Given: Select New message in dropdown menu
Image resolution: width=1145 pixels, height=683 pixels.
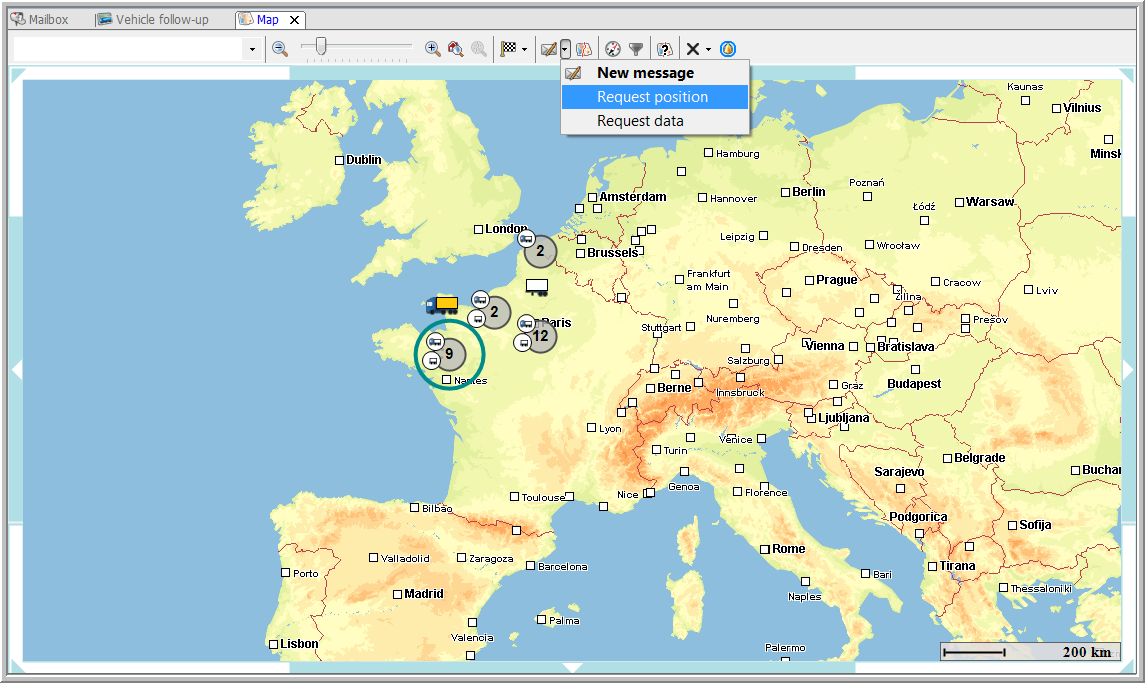Looking at the screenshot, I should click(645, 73).
